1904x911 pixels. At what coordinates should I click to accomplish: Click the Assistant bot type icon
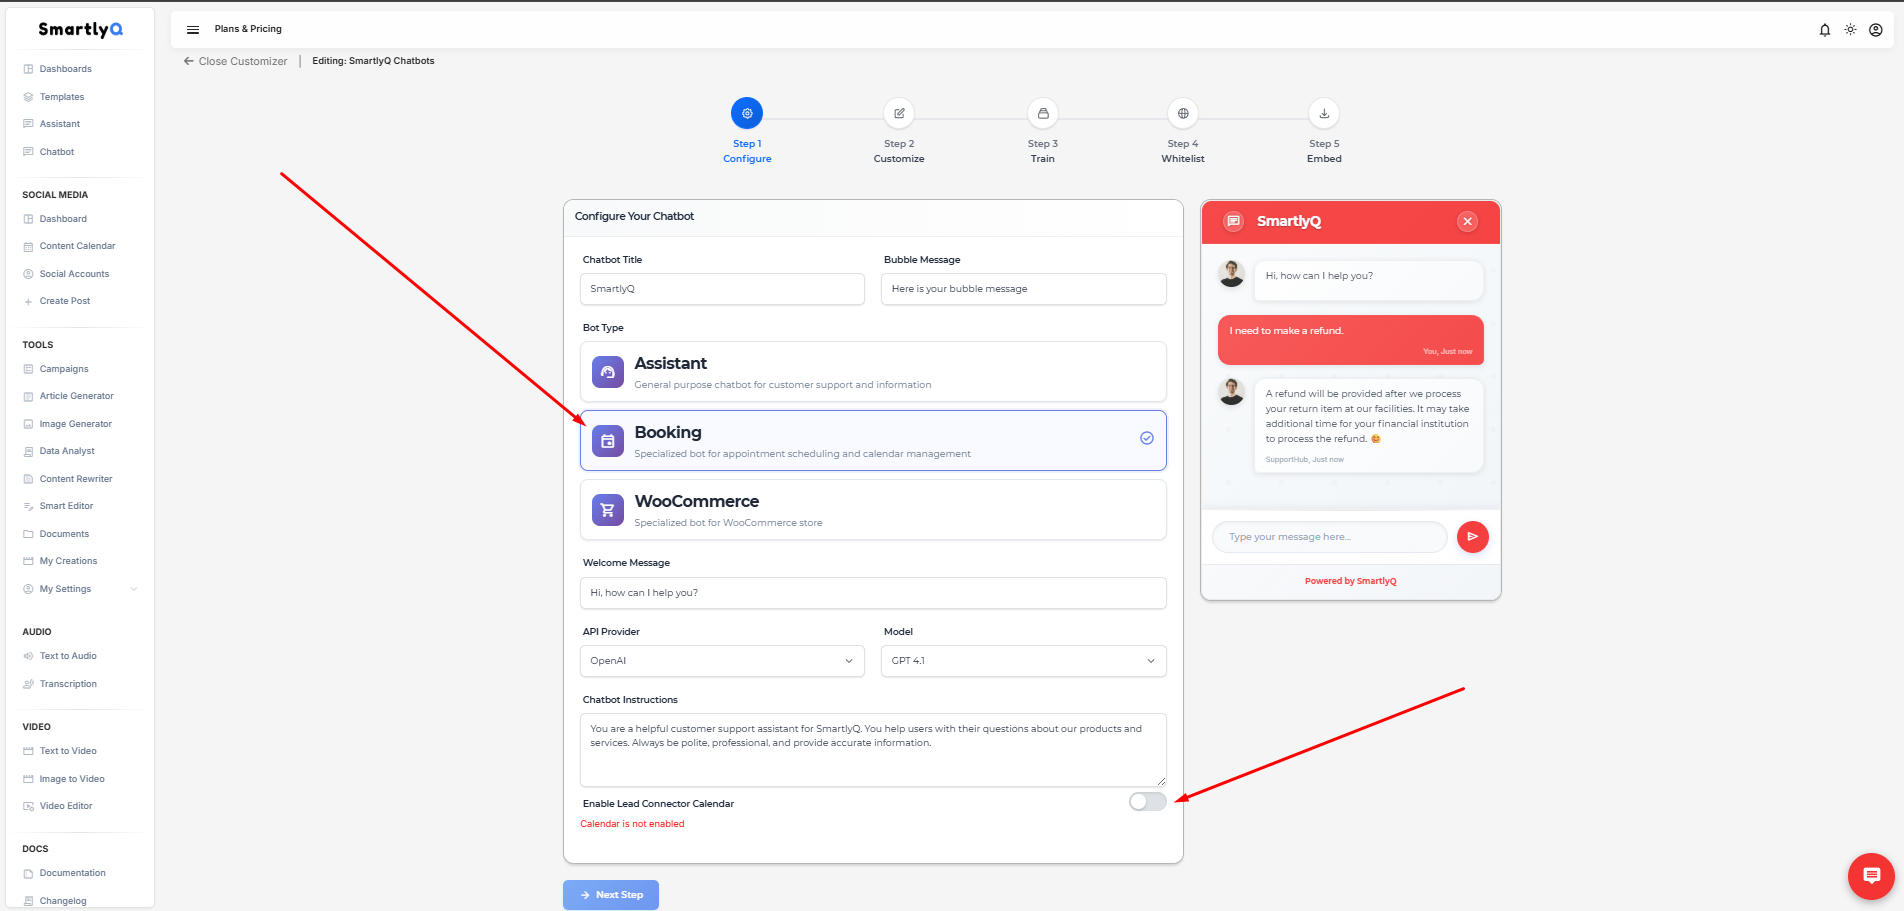click(x=607, y=372)
